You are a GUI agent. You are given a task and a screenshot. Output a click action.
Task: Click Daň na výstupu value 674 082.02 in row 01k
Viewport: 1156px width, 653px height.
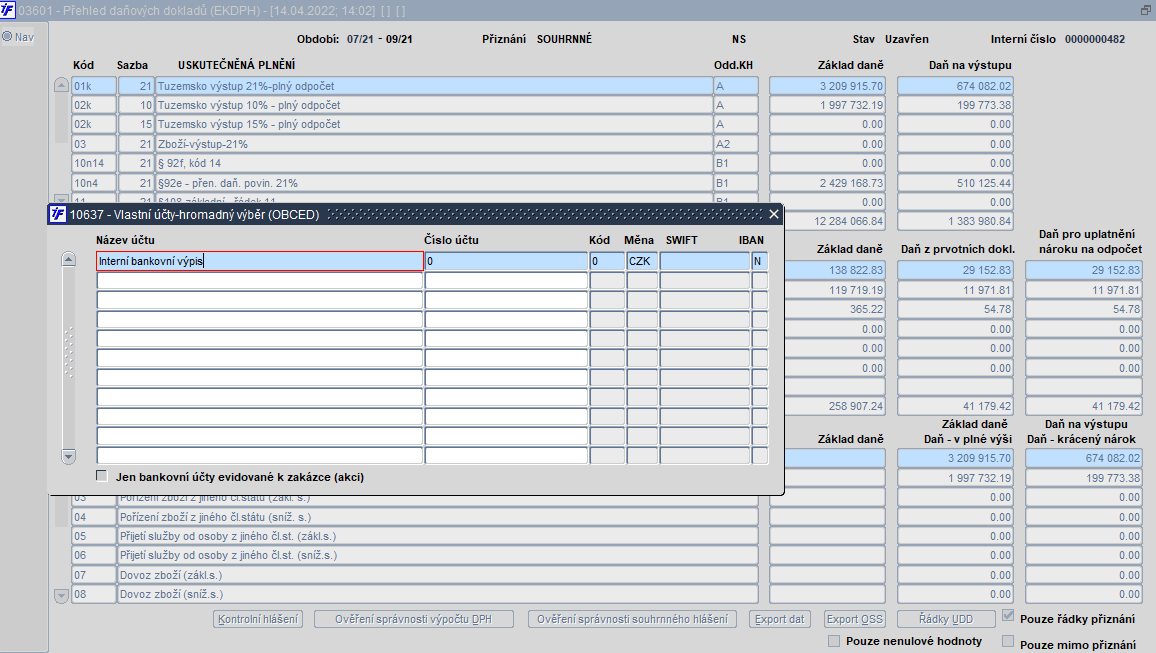click(x=955, y=86)
